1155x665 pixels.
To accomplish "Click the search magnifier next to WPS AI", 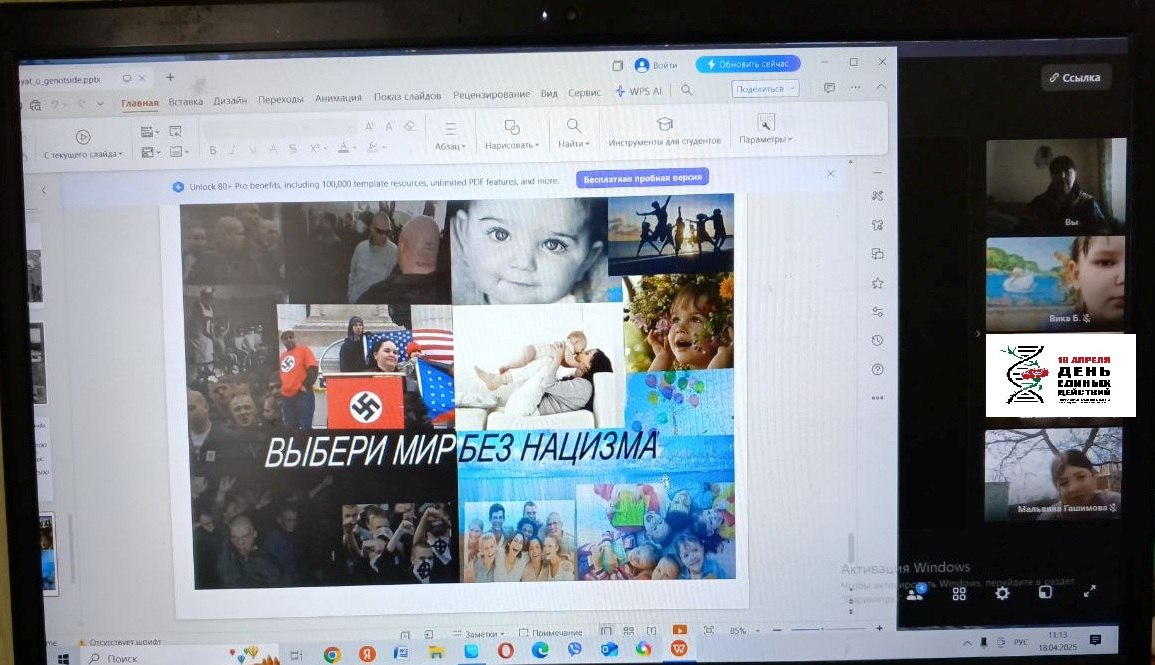I will (687, 90).
